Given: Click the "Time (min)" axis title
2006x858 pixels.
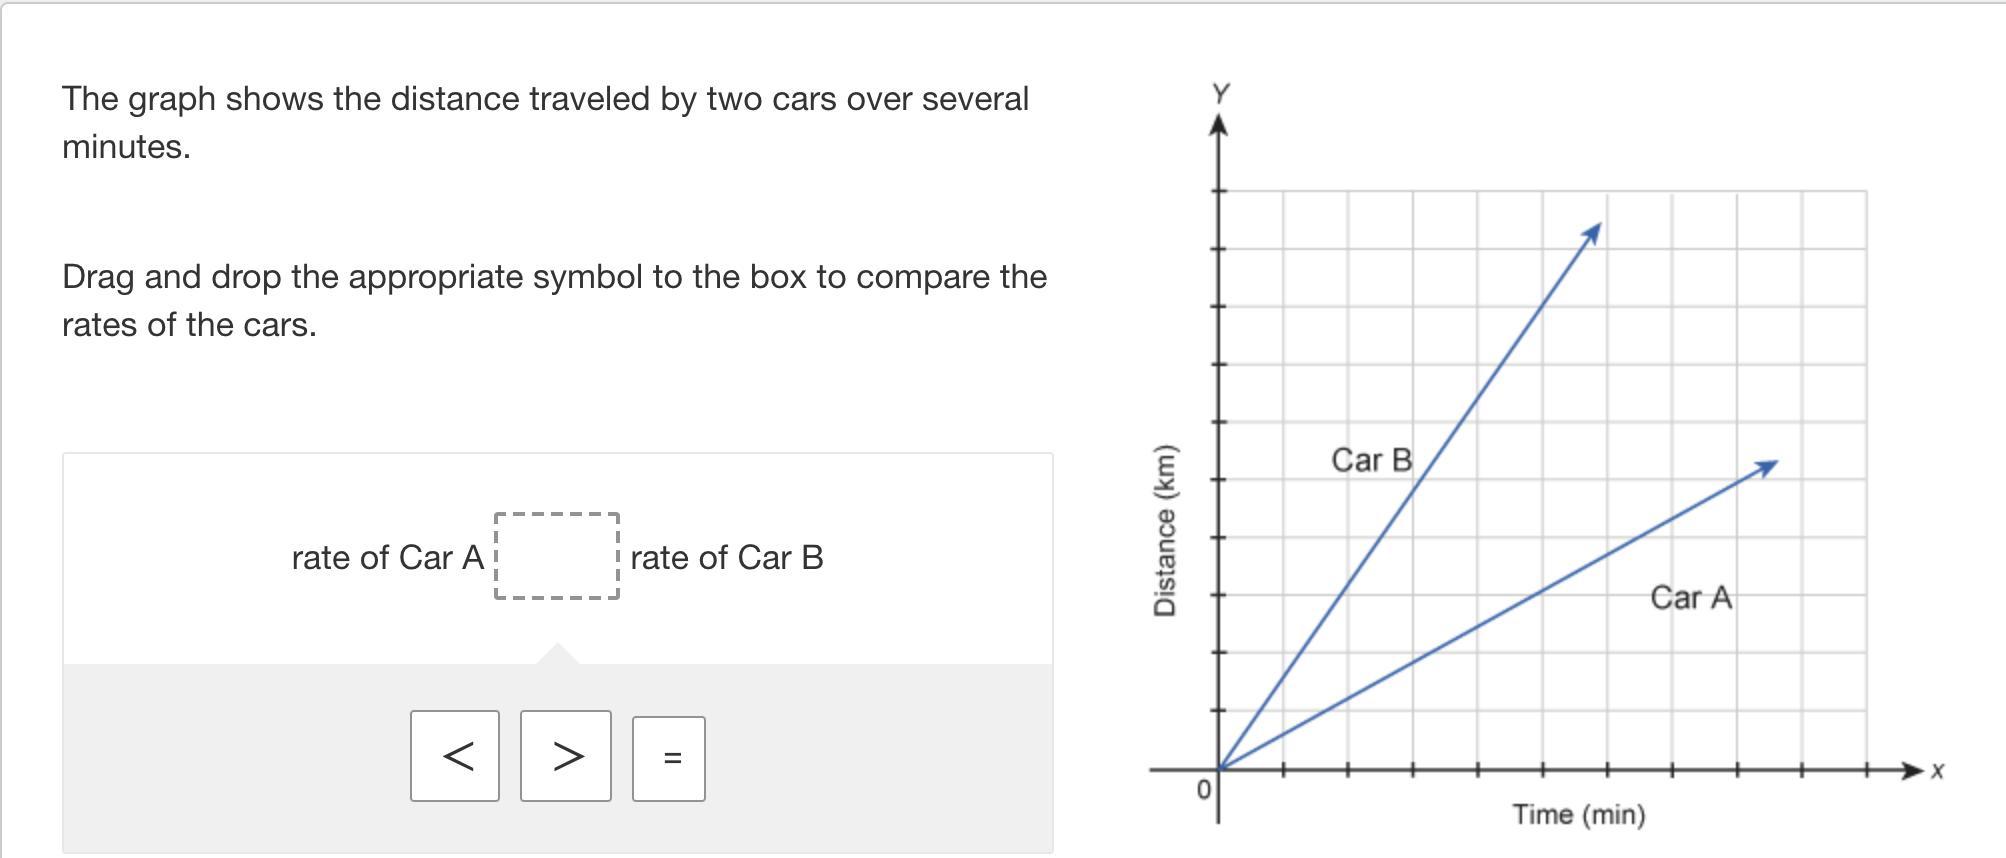Looking at the screenshot, I should tap(1578, 815).
